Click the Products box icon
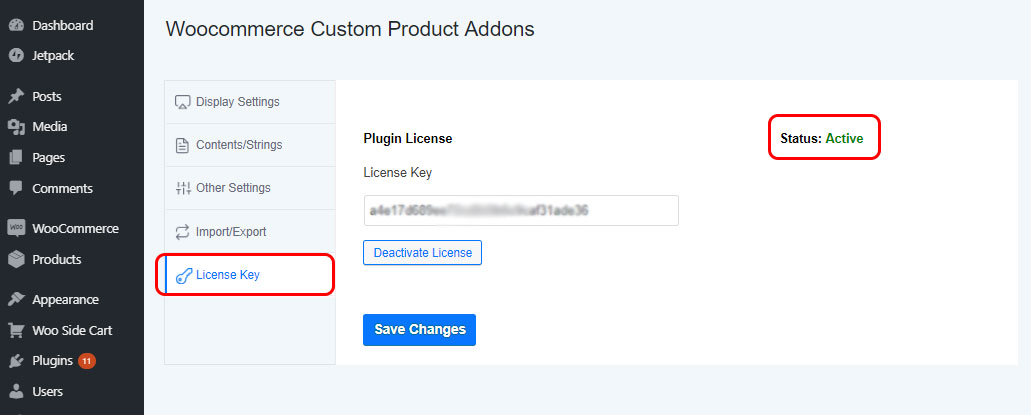Image resolution: width=1031 pixels, height=415 pixels. click(x=16, y=259)
